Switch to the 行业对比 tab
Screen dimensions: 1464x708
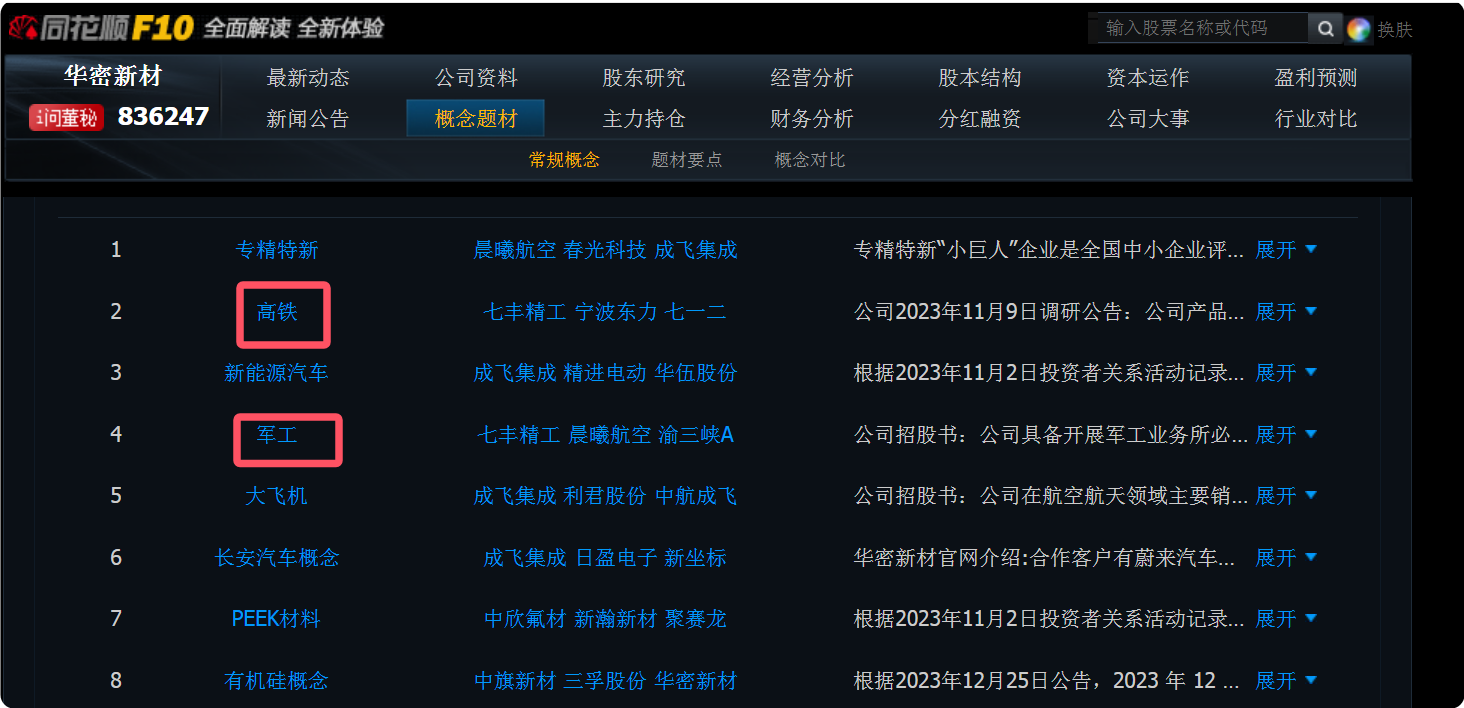coord(1316,119)
